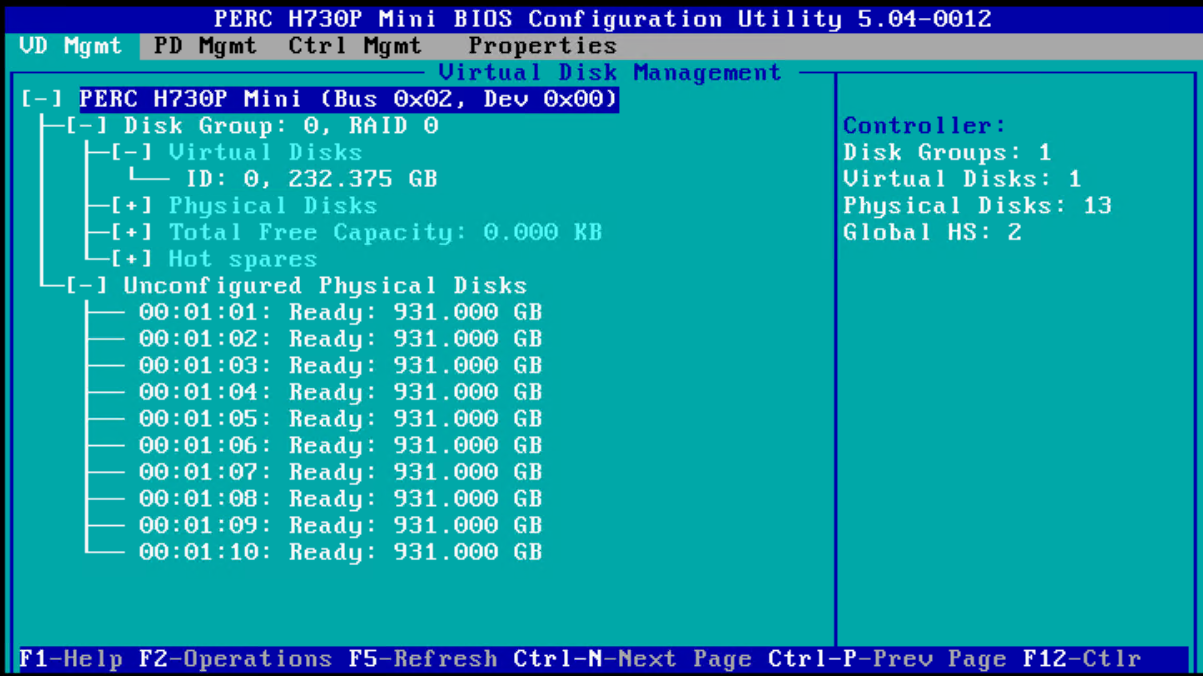Viewport: 1203px width, 676px height.
Task: Click the Virtual Disks: 1 text
Action: (x=962, y=179)
